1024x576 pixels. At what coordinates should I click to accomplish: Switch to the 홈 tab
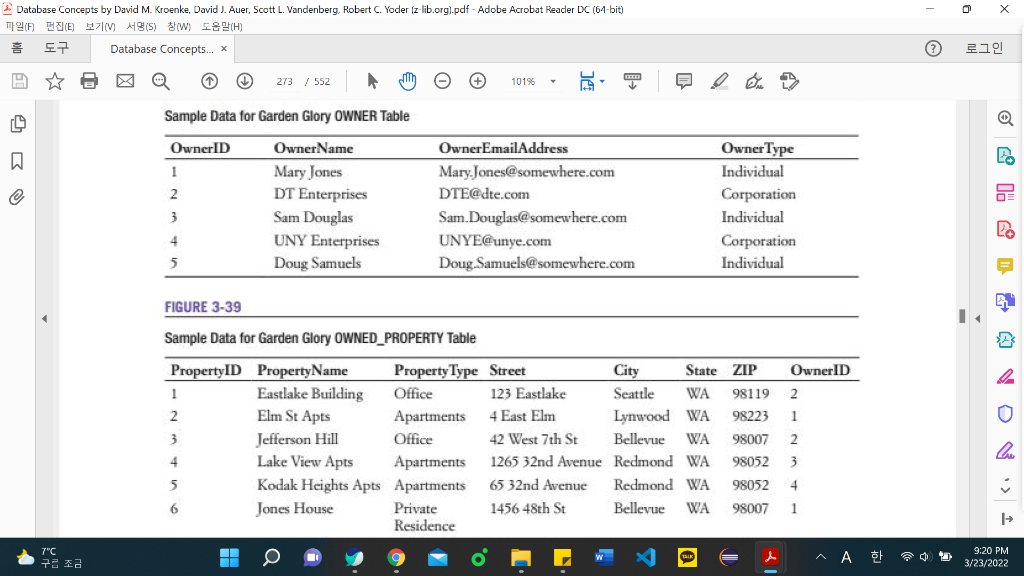click(x=17, y=48)
